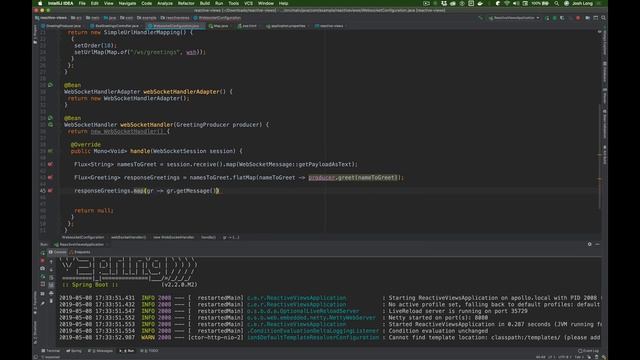Open the application.properties editor tab
Screen dimensions: 640x360
(x=286, y=26)
